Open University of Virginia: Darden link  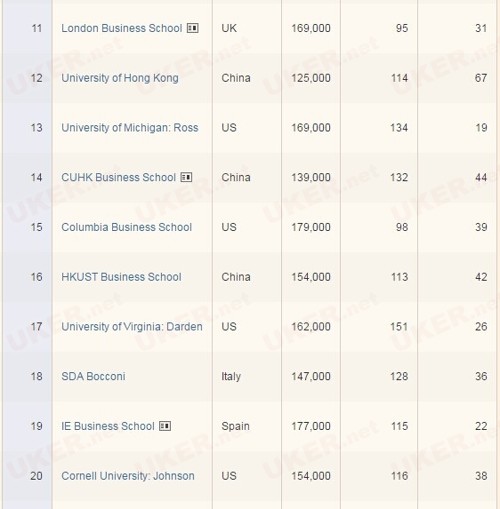[x=132, y=327]
